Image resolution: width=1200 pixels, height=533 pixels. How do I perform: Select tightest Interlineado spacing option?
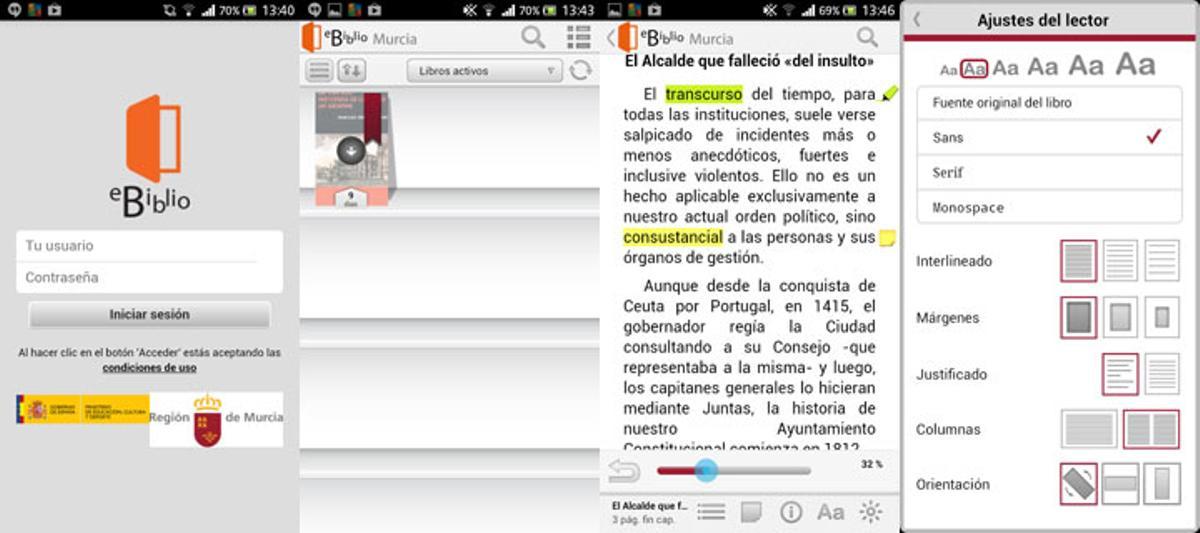click(x=1078, y=261)
